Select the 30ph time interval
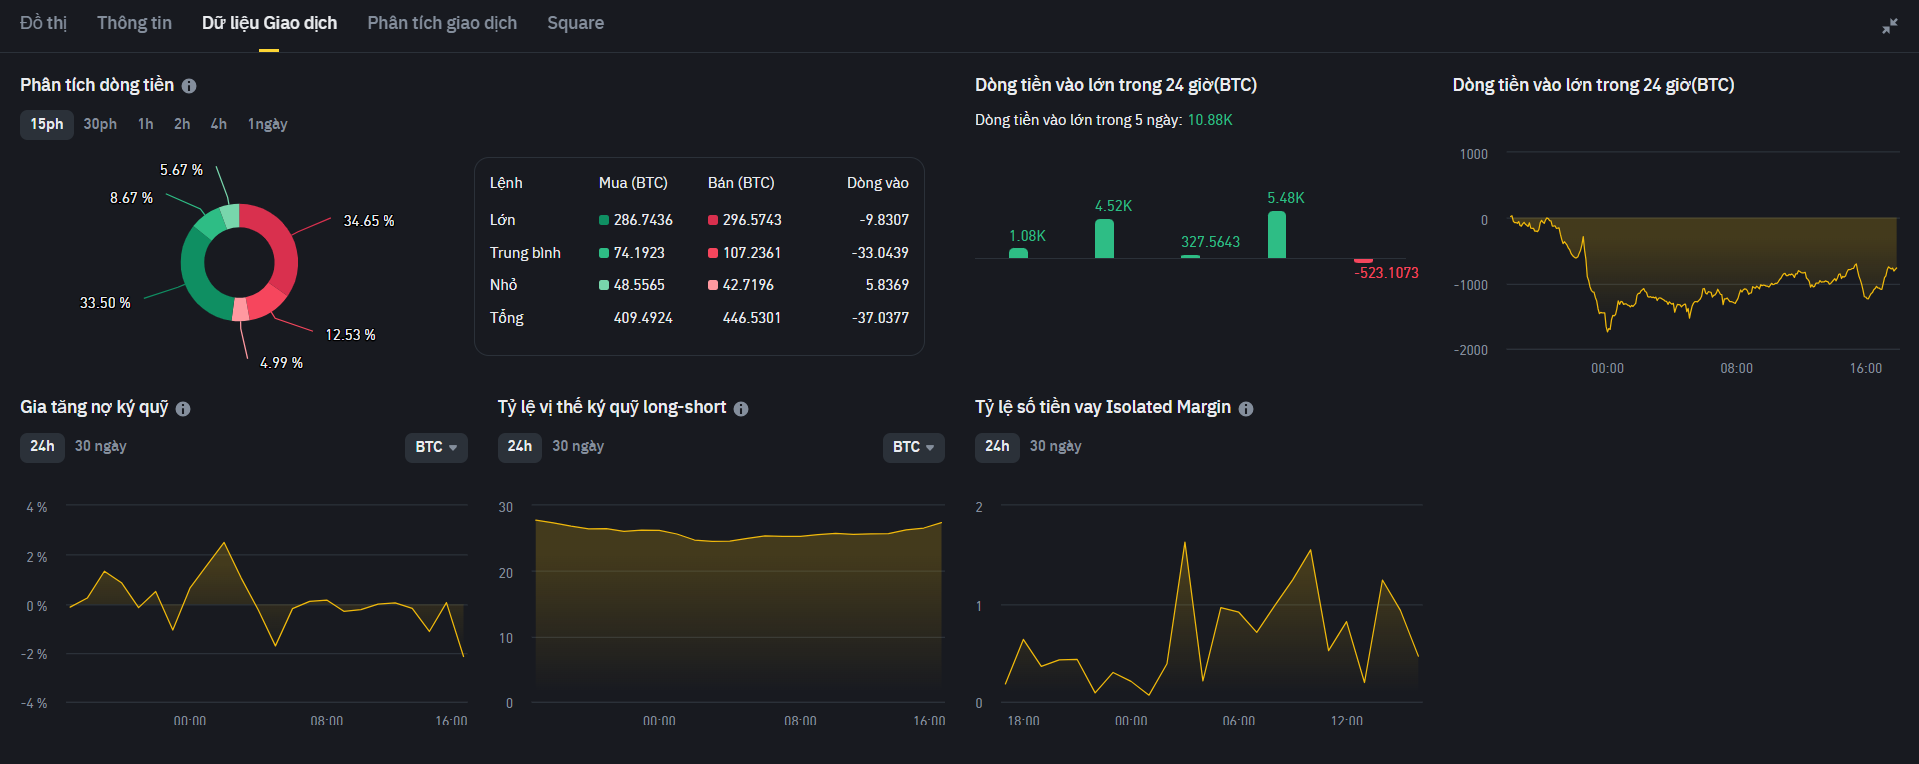This screenshot has height=764, width=1919. (100, 124)
